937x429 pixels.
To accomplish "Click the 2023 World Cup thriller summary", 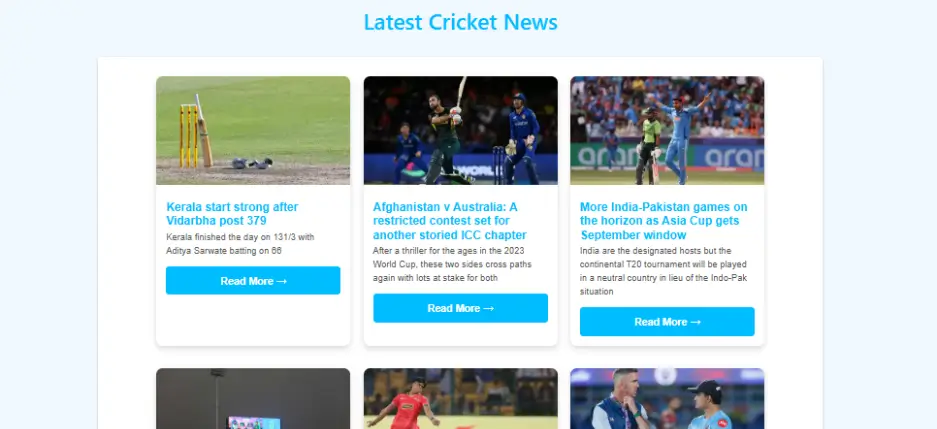I will tap(452, 264).
